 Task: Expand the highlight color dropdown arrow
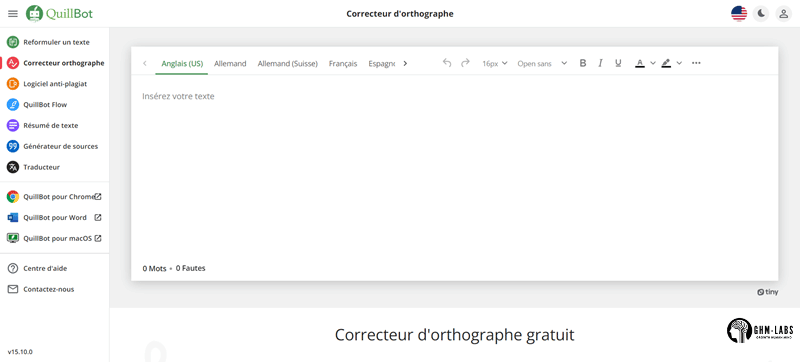coord(679,63)
